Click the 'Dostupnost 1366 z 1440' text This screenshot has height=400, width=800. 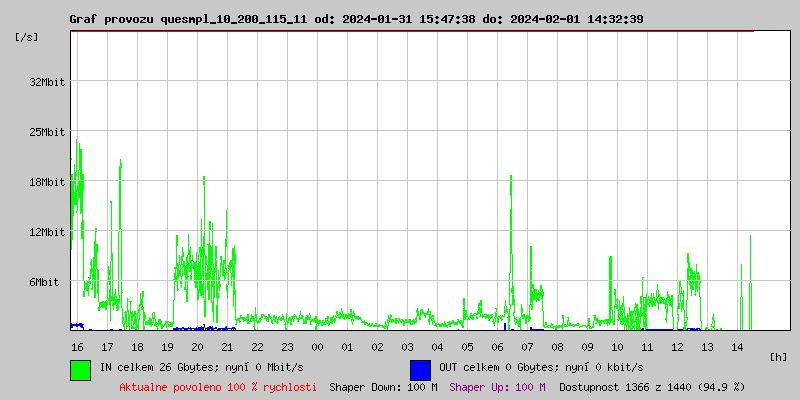click(x=651, y=386)
